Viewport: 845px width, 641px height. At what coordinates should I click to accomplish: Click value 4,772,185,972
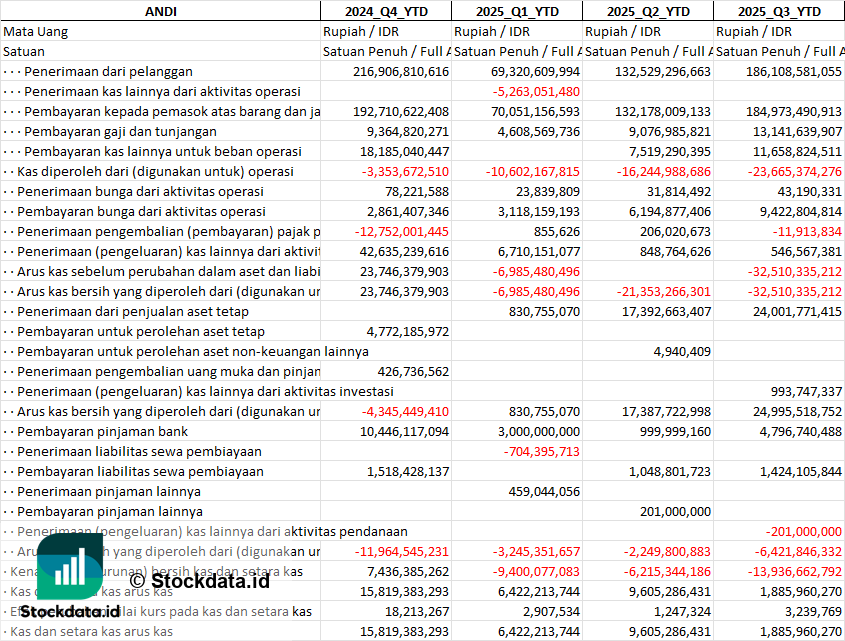point(407,332)
